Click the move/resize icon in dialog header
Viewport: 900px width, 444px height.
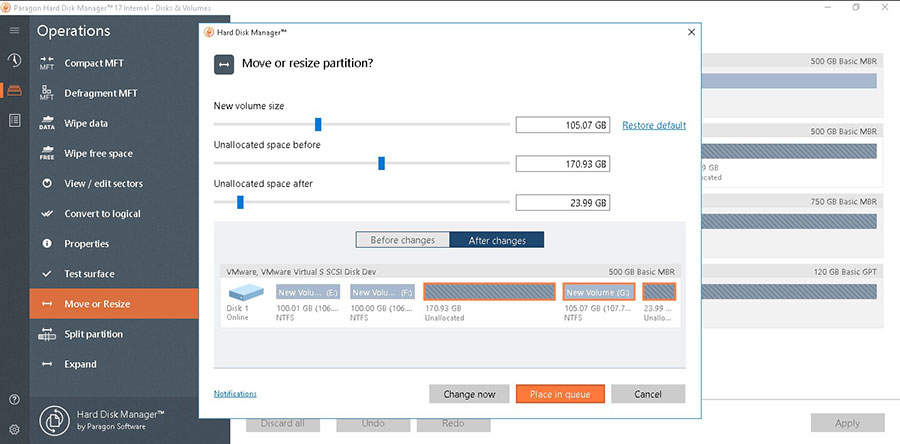click(x=224, y=65)
